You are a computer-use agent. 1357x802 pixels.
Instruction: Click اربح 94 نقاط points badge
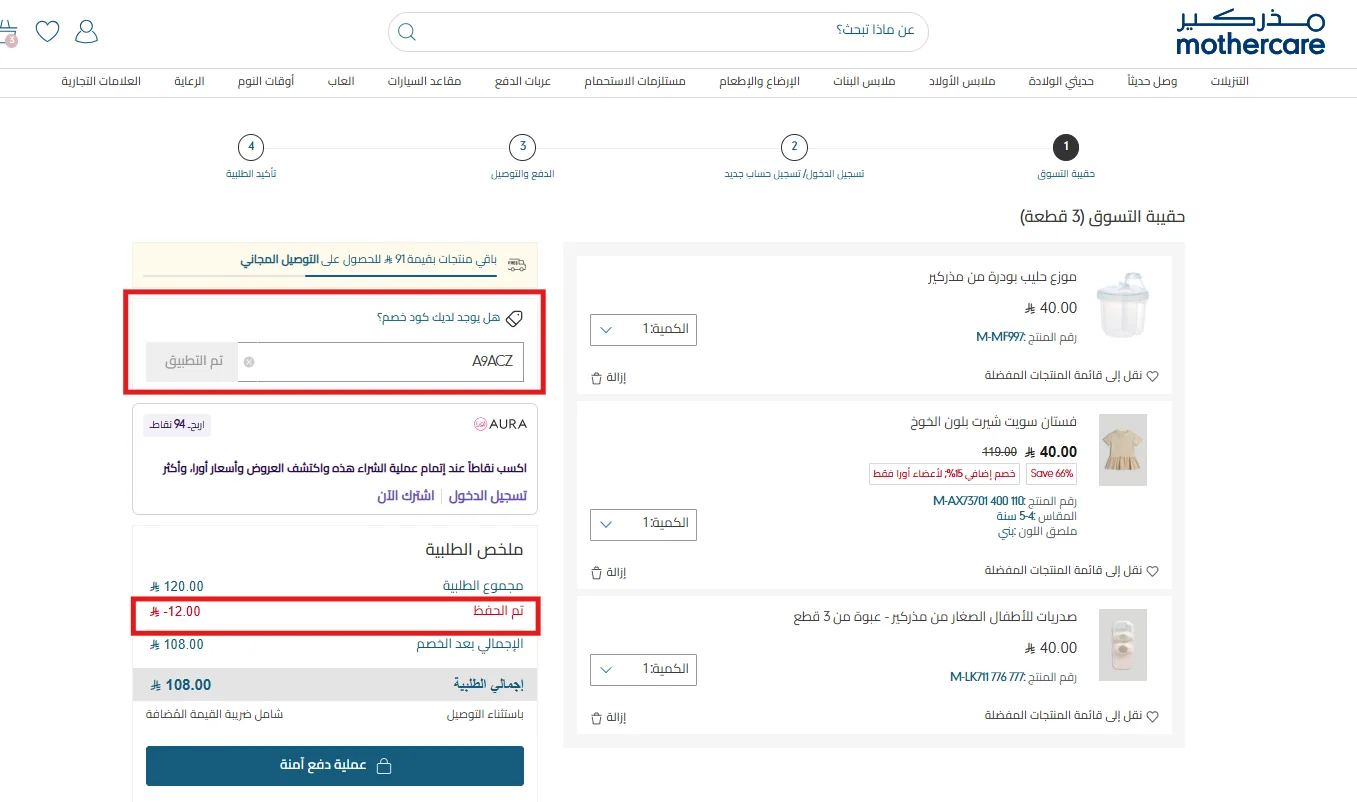tap(177, 426)
